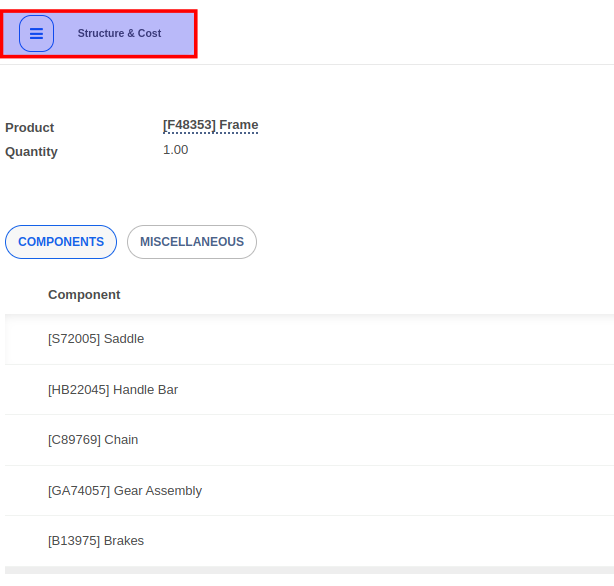Screen dimensions: 614x586
Task: Click the Product field label
Action: (30, 128)
